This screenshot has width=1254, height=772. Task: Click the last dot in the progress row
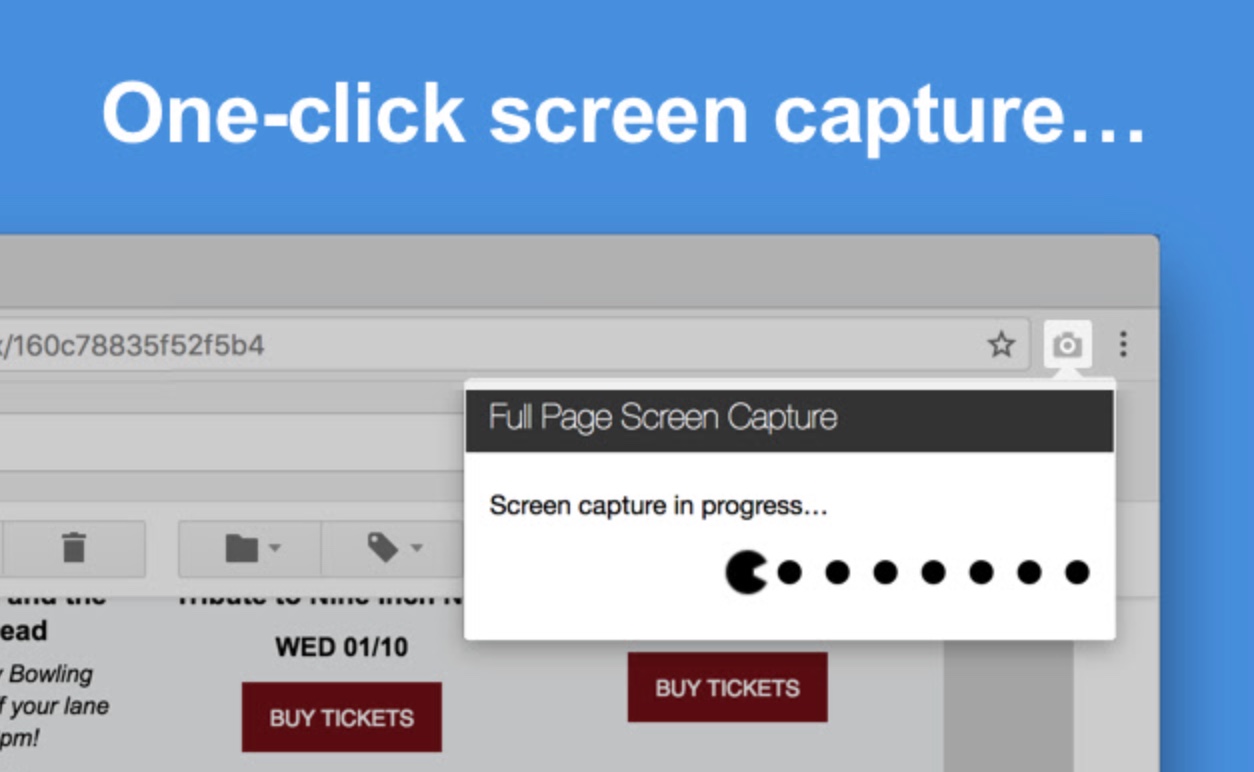[1077, 572]
